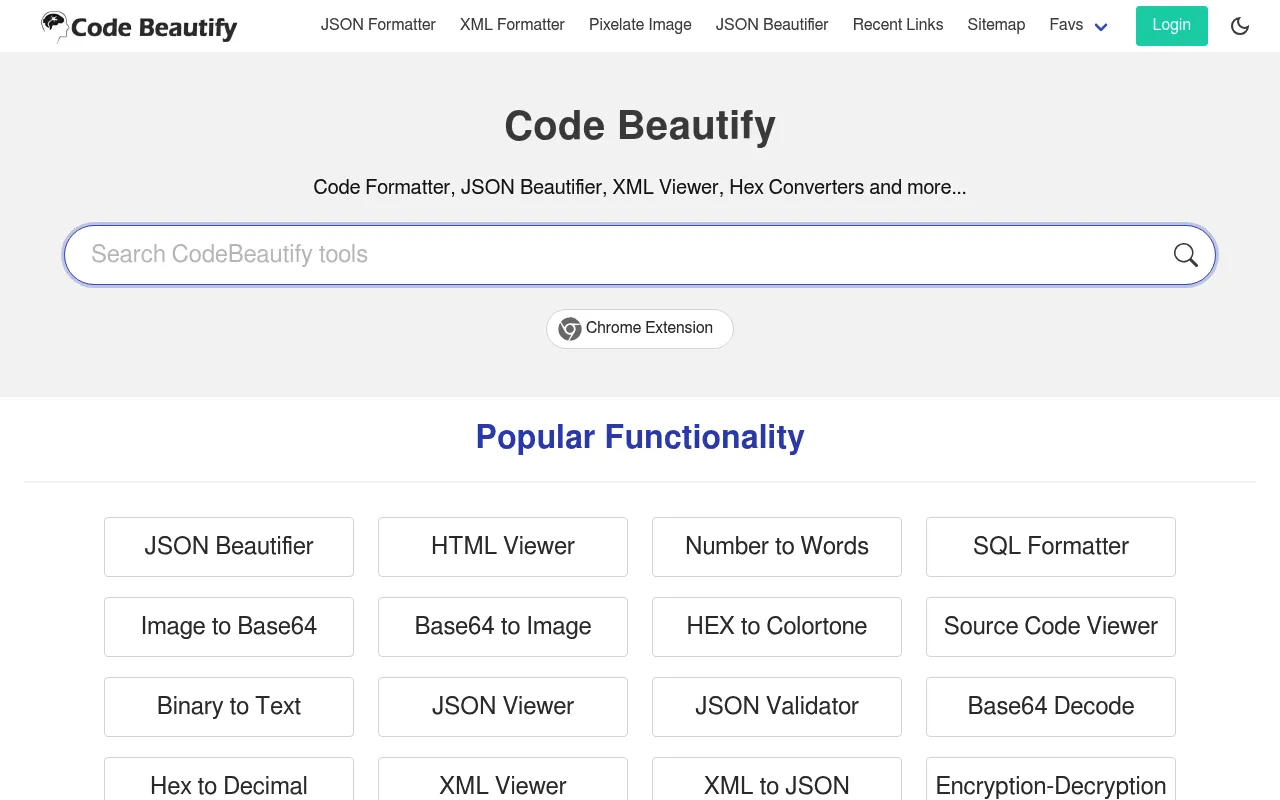
Task: Open Source Code Viewer tool
Action: (1051, 627)
